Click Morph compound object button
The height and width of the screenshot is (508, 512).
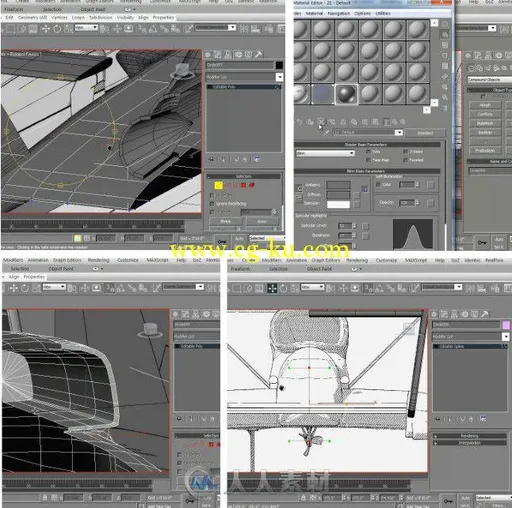click(x=485, y=105)
